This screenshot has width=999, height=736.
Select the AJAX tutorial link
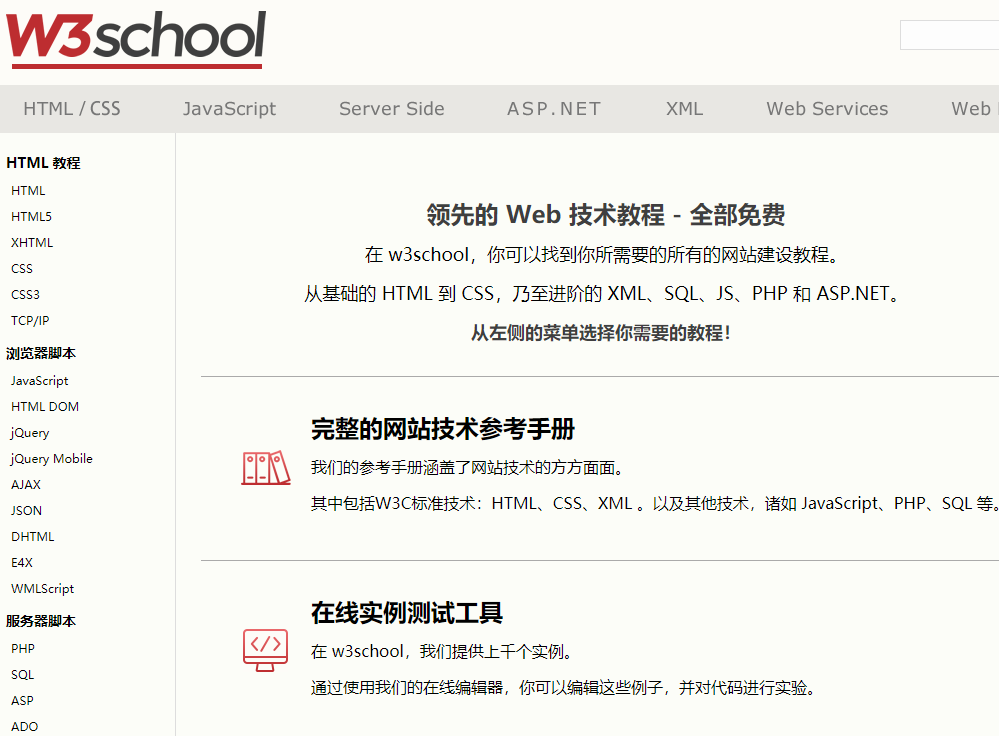coord(25,484)
